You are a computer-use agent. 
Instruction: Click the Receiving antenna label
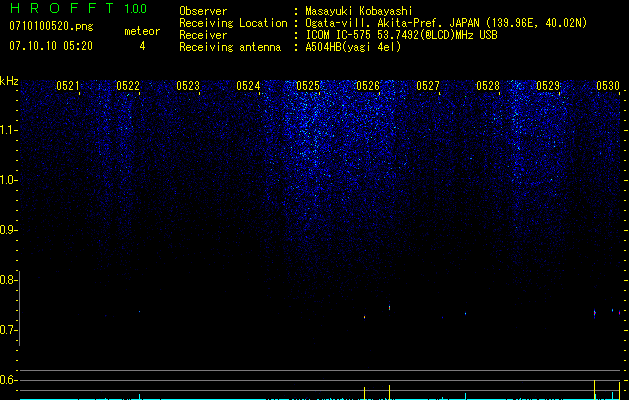230,47
